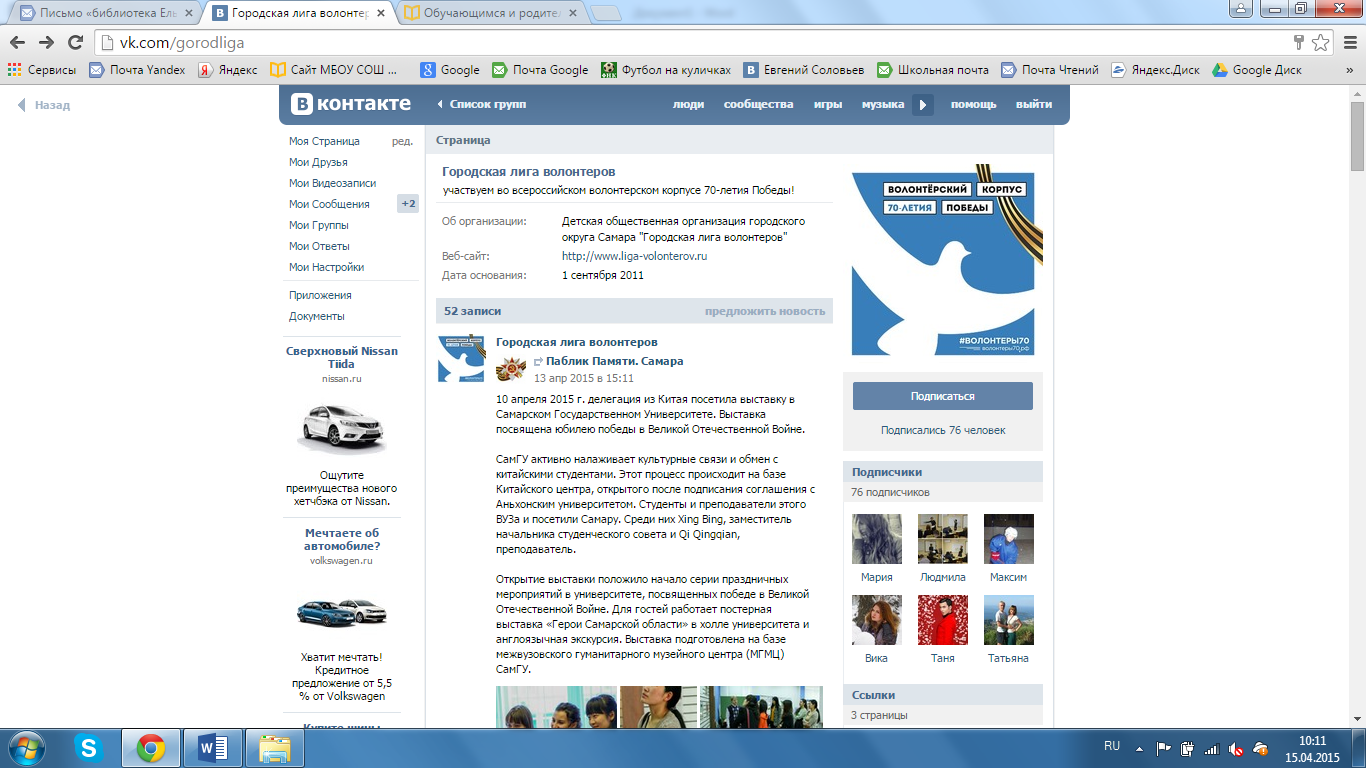Open the Яндекс bookmark

click(227, 70)
